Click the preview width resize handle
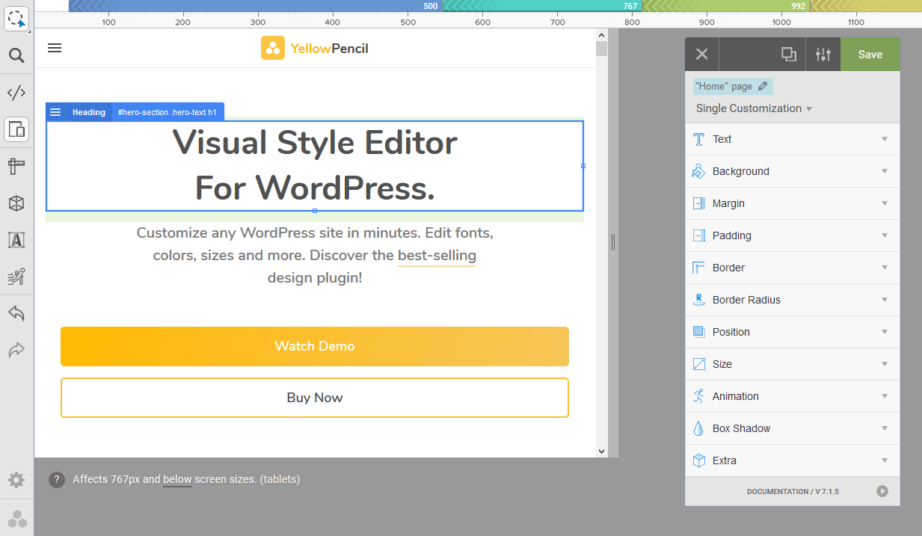The height and width of the screenshot is (536, 922). (613, 242)
